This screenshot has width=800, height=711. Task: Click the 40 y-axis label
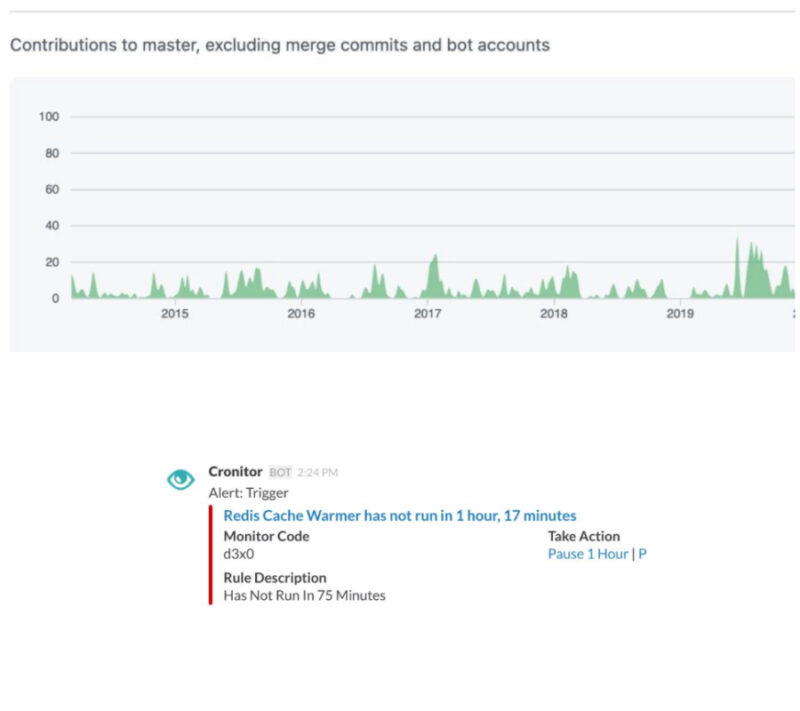coord(52,226)
